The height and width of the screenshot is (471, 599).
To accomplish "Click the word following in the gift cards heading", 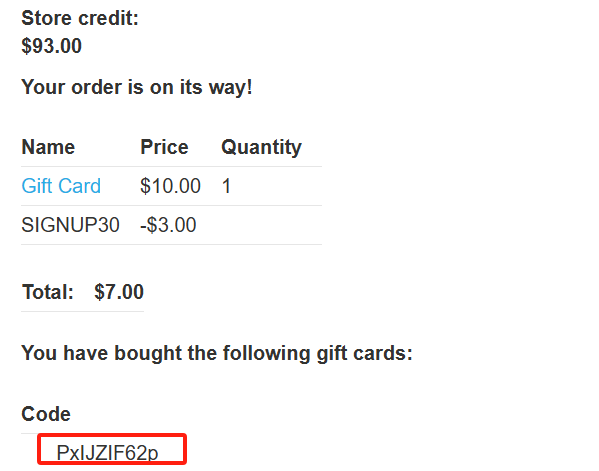I will pos(266,354).
